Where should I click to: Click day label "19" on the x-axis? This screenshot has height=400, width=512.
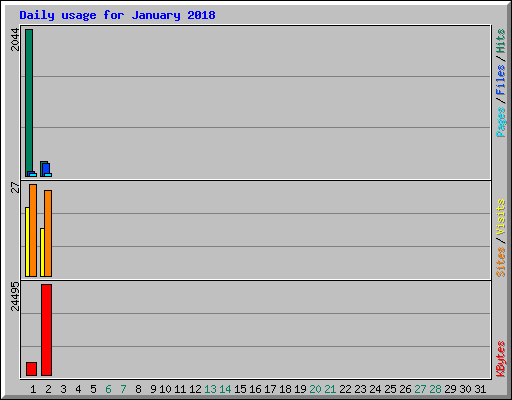tap(300, 389)
